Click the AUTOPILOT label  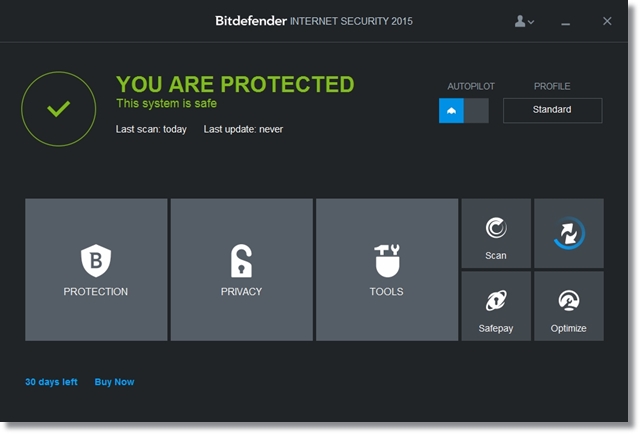[x=471, y=87]
